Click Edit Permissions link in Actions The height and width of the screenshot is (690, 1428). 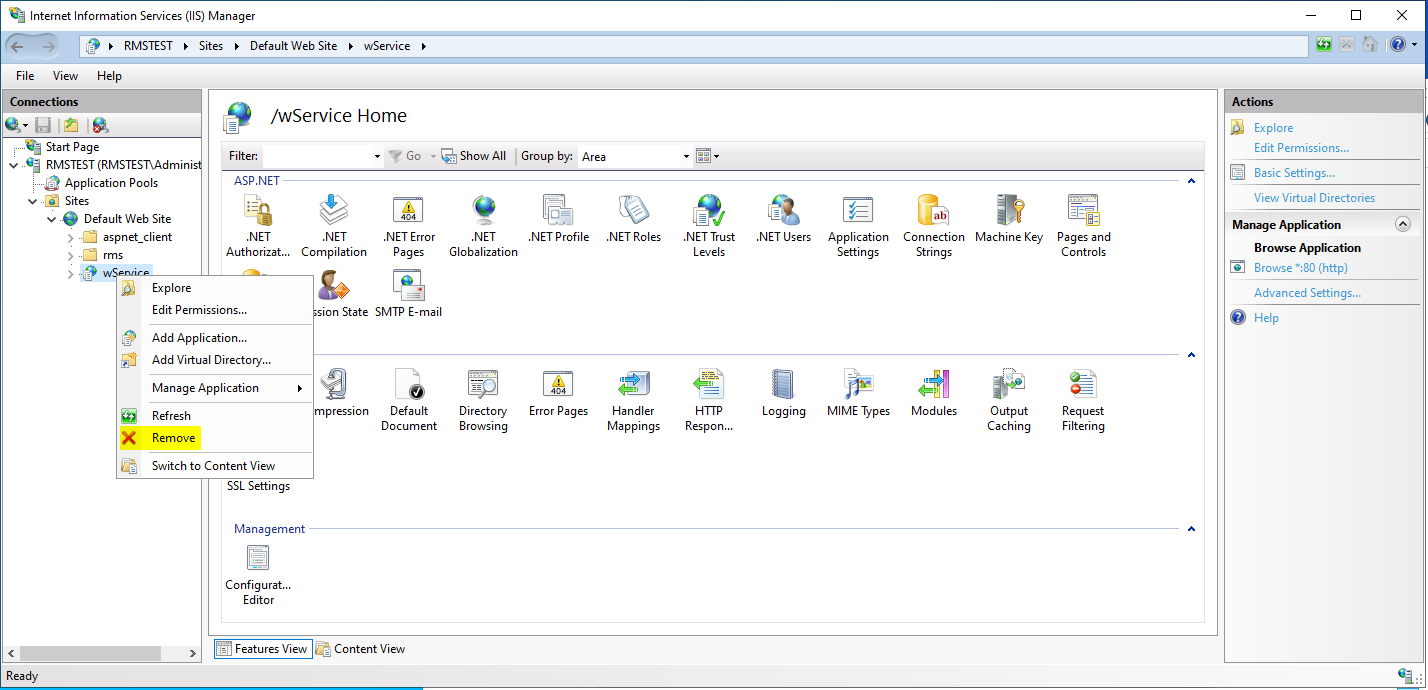[1301, 148]
